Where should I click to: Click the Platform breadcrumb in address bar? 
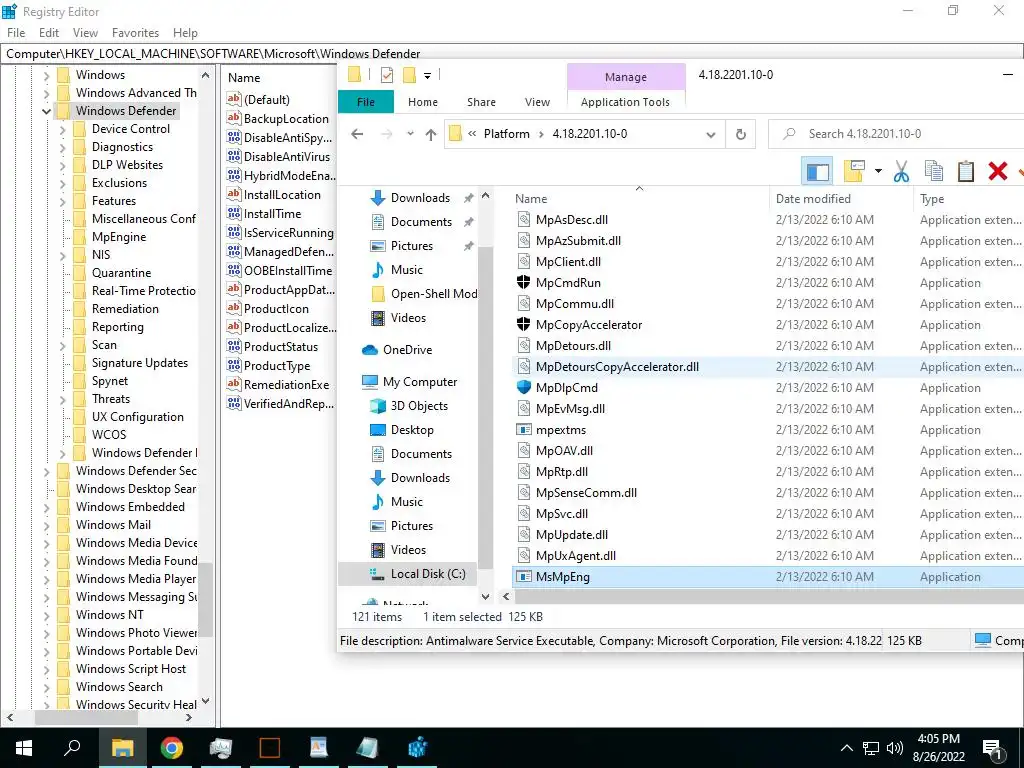506,134
